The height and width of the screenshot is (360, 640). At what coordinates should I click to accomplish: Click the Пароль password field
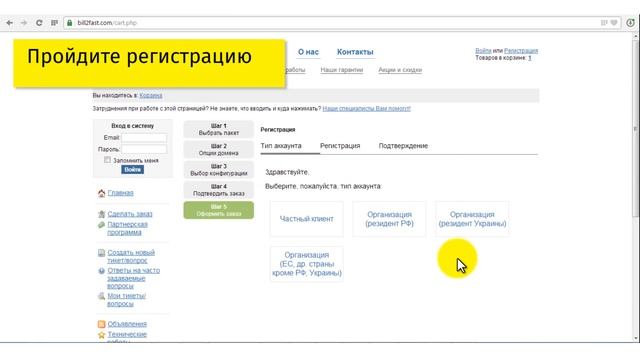(x=144, y=149)
